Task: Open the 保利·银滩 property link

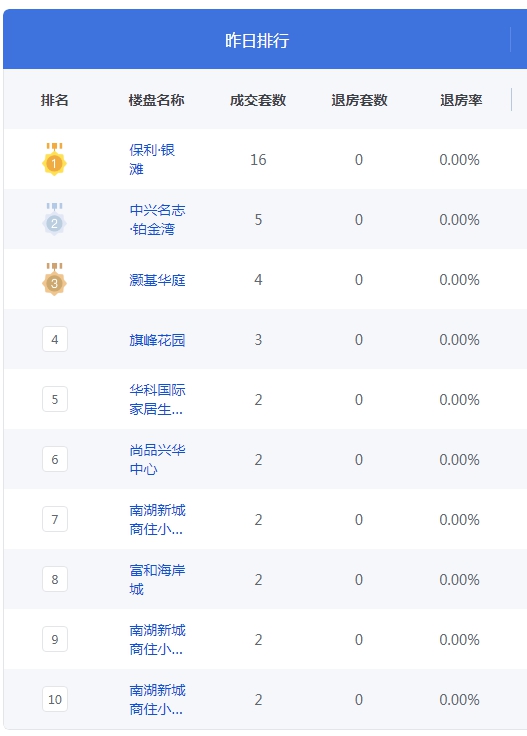Action: (152, 160)
